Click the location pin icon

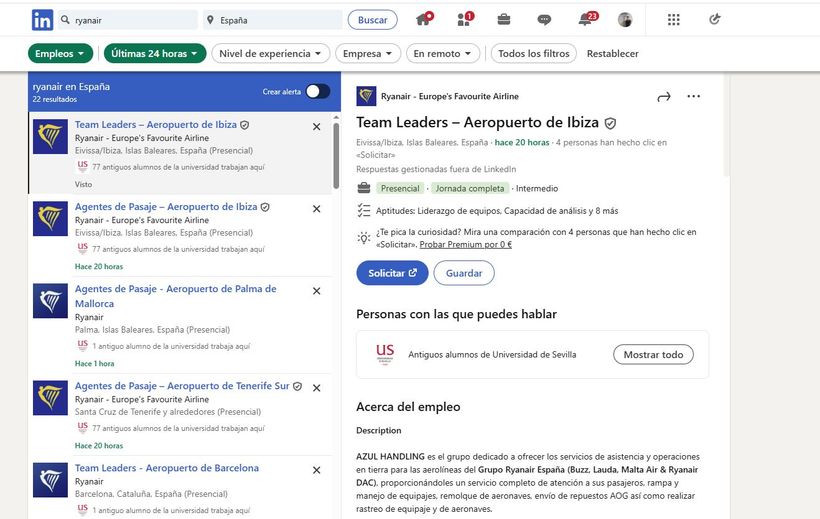click(210, 20)
